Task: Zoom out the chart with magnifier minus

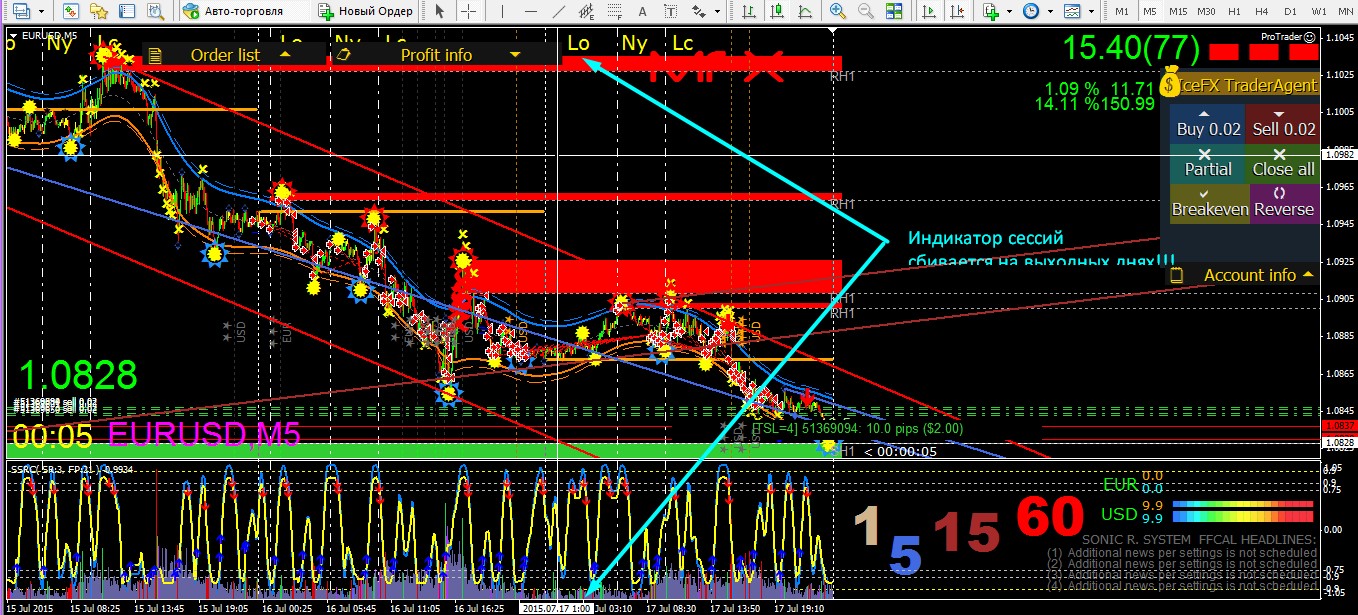Action: [x=866, y=11]
